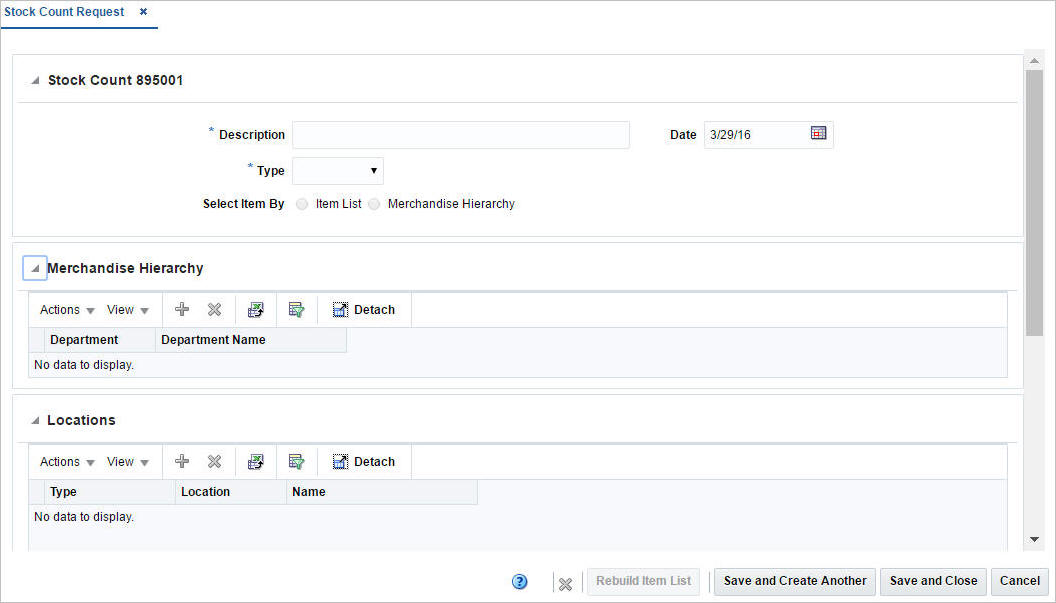Click Save and Create Another
The height and width of the screenshot is (603, 1056).
click(794, 581)
